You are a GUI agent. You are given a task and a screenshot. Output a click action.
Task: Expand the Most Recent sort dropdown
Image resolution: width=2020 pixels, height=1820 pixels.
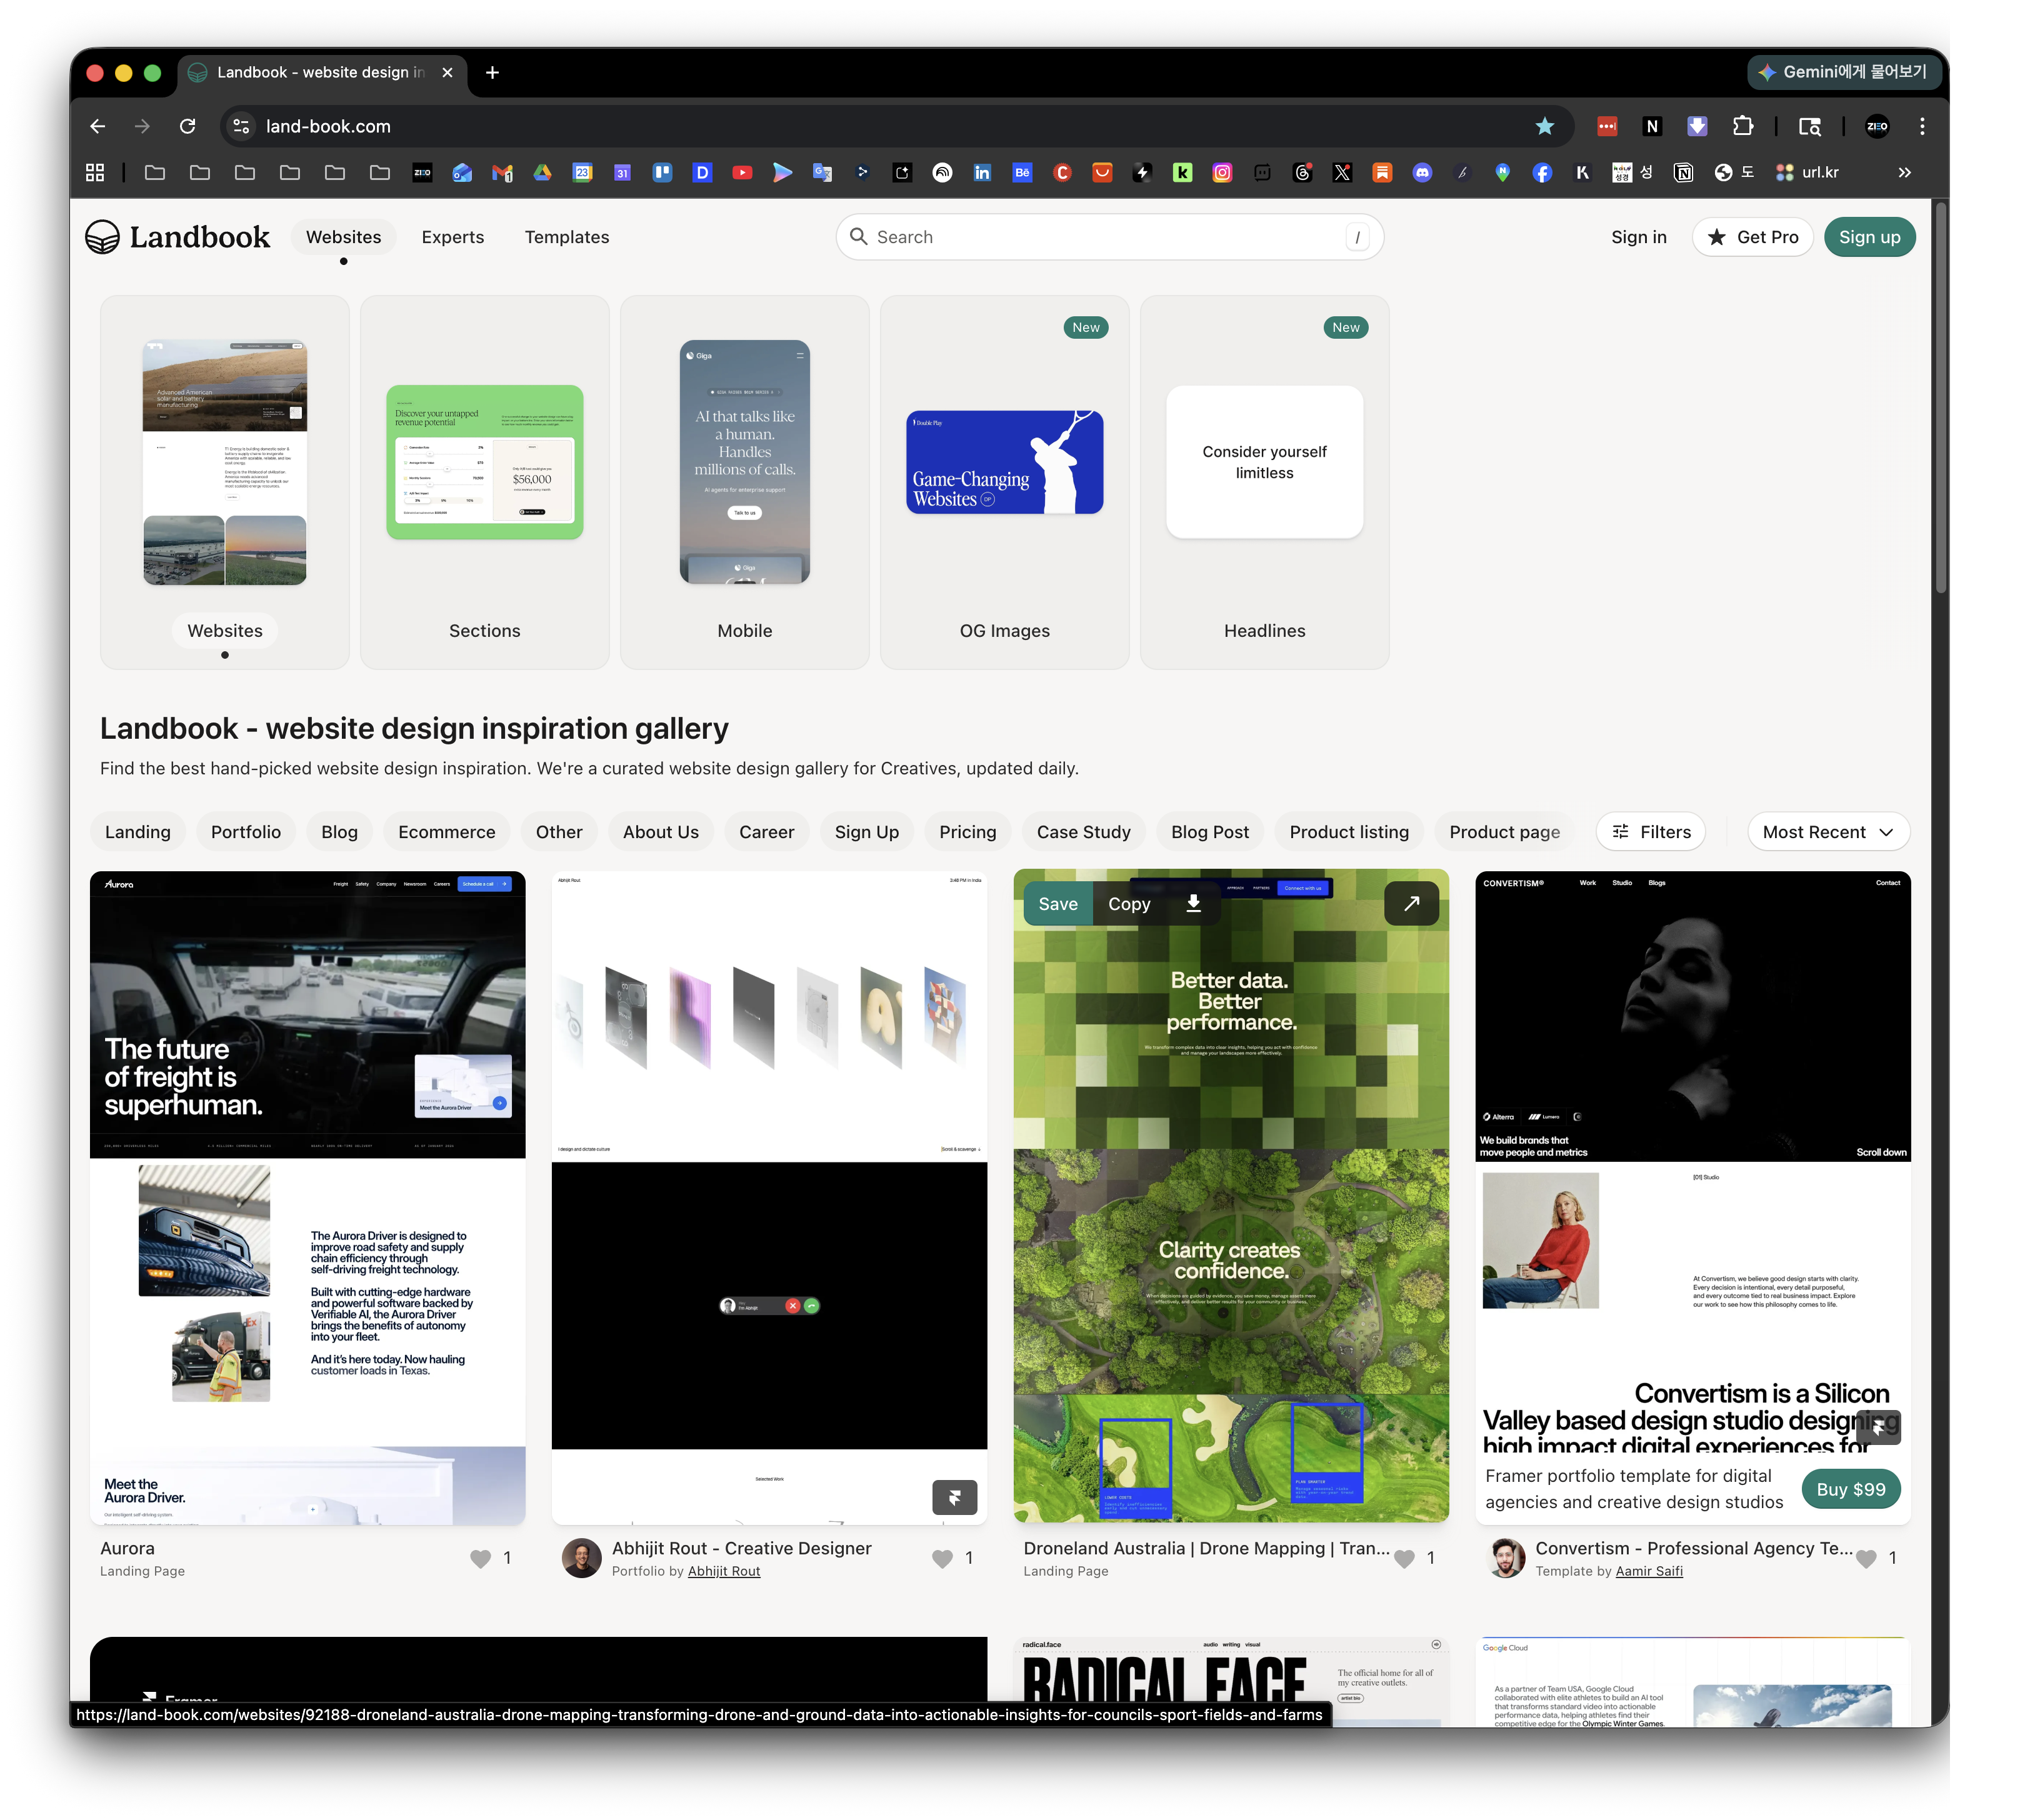1828,832
